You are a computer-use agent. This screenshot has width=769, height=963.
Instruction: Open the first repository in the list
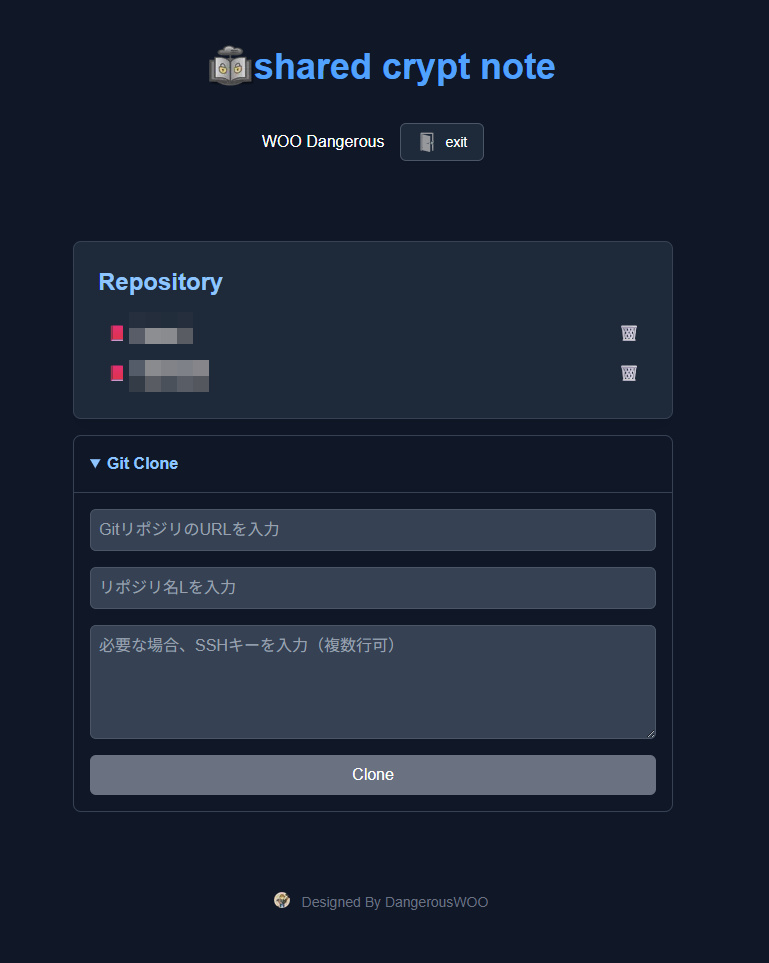pyautogui.click(x=160, y=329)
